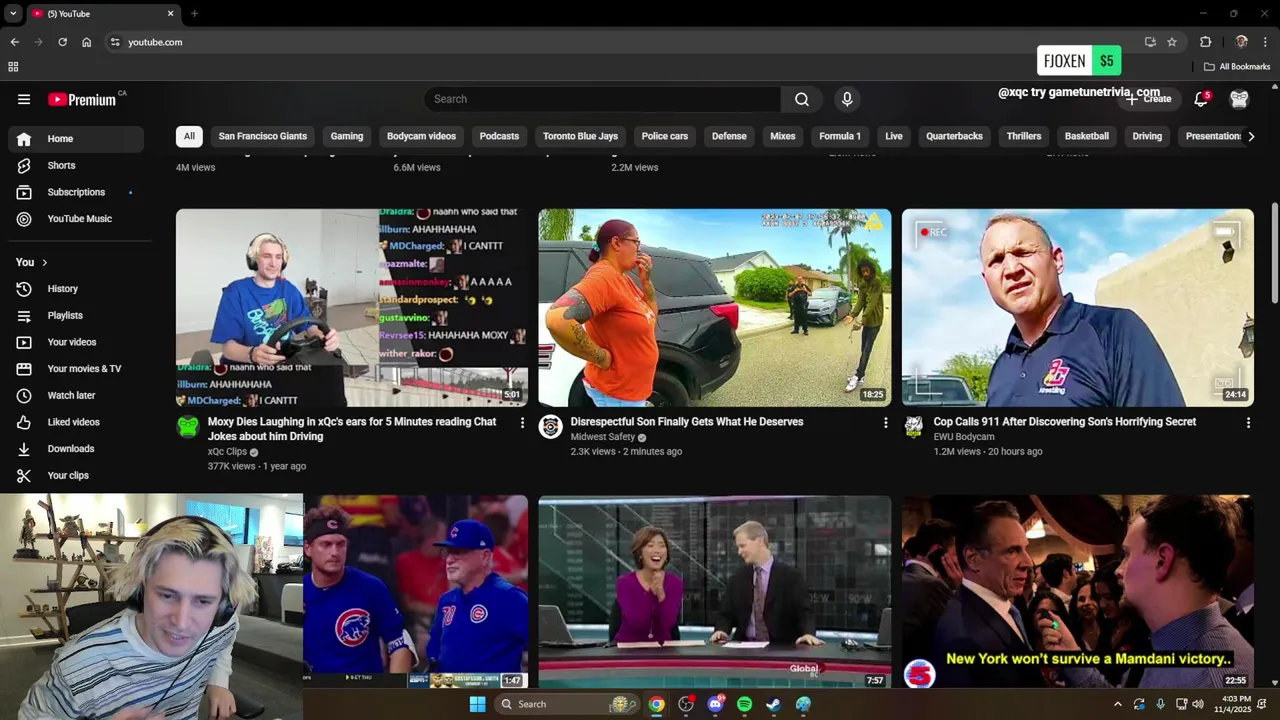The image size is (1280, 720).
Task: Open more options for Disrespectful Son video
Action: (x=885, y=423)
